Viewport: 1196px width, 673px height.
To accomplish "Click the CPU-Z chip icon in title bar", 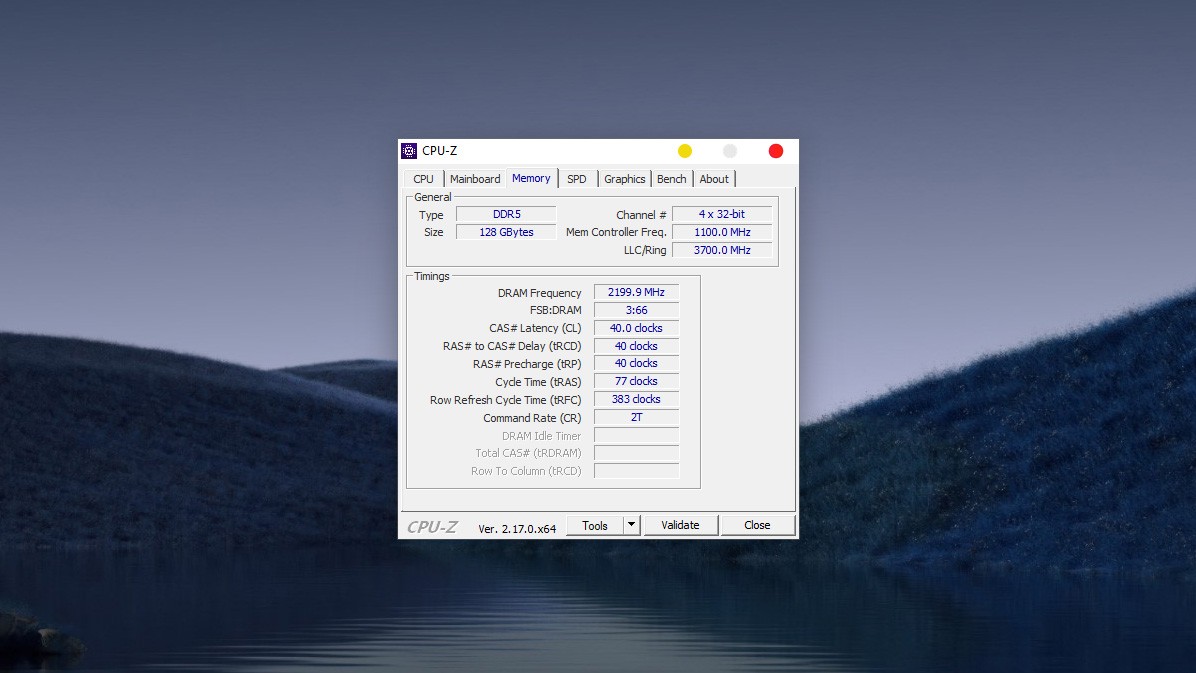I will coord(409,151).
